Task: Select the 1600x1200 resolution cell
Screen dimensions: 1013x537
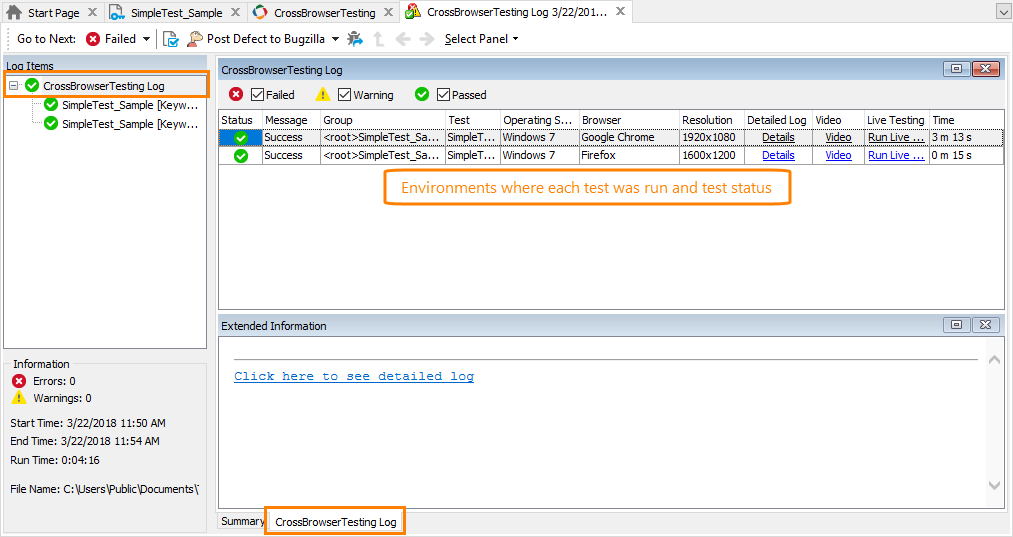Action: coord(712,156)
